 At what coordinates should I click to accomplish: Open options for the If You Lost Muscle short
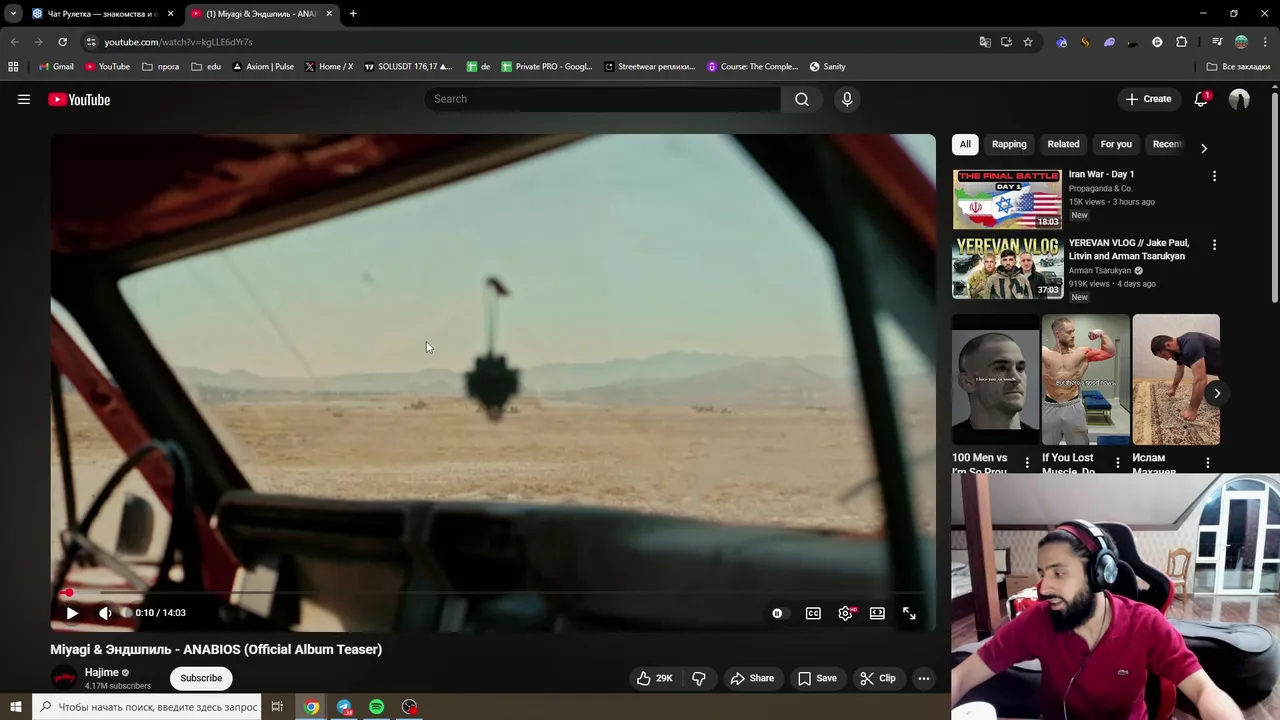point(1117,463)
